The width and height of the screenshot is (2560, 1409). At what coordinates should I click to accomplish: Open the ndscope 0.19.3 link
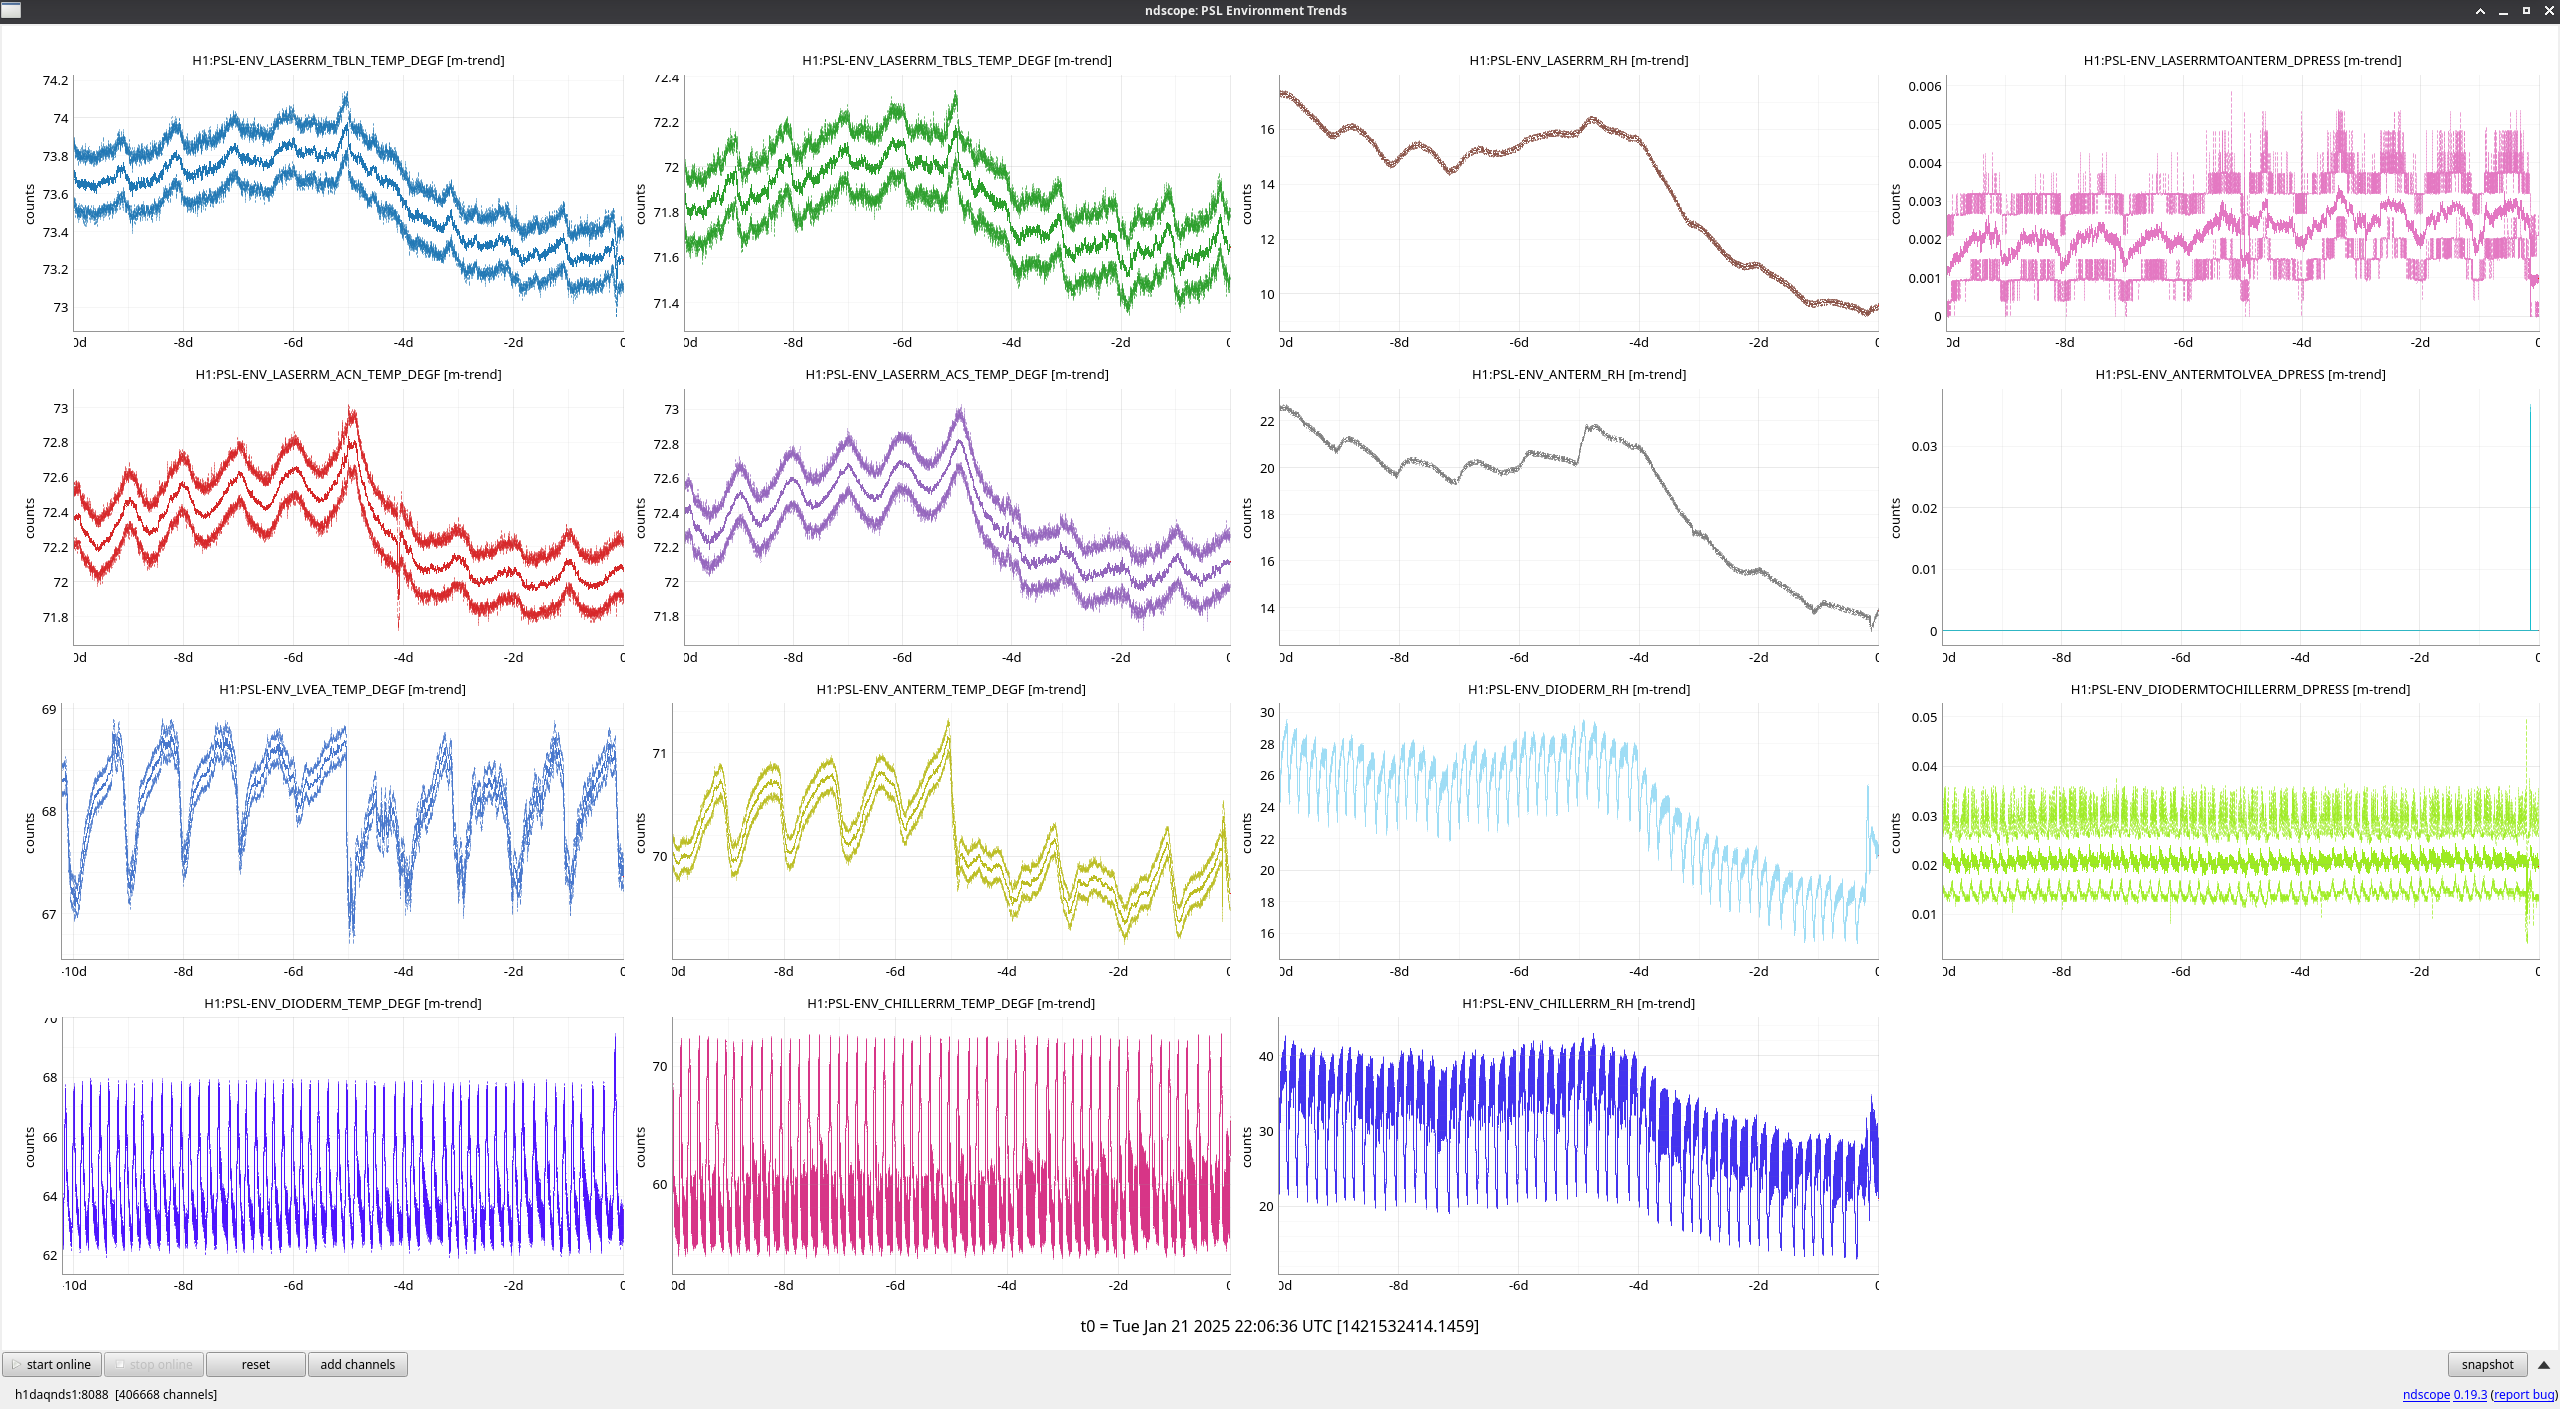tap(2444, 1394)
